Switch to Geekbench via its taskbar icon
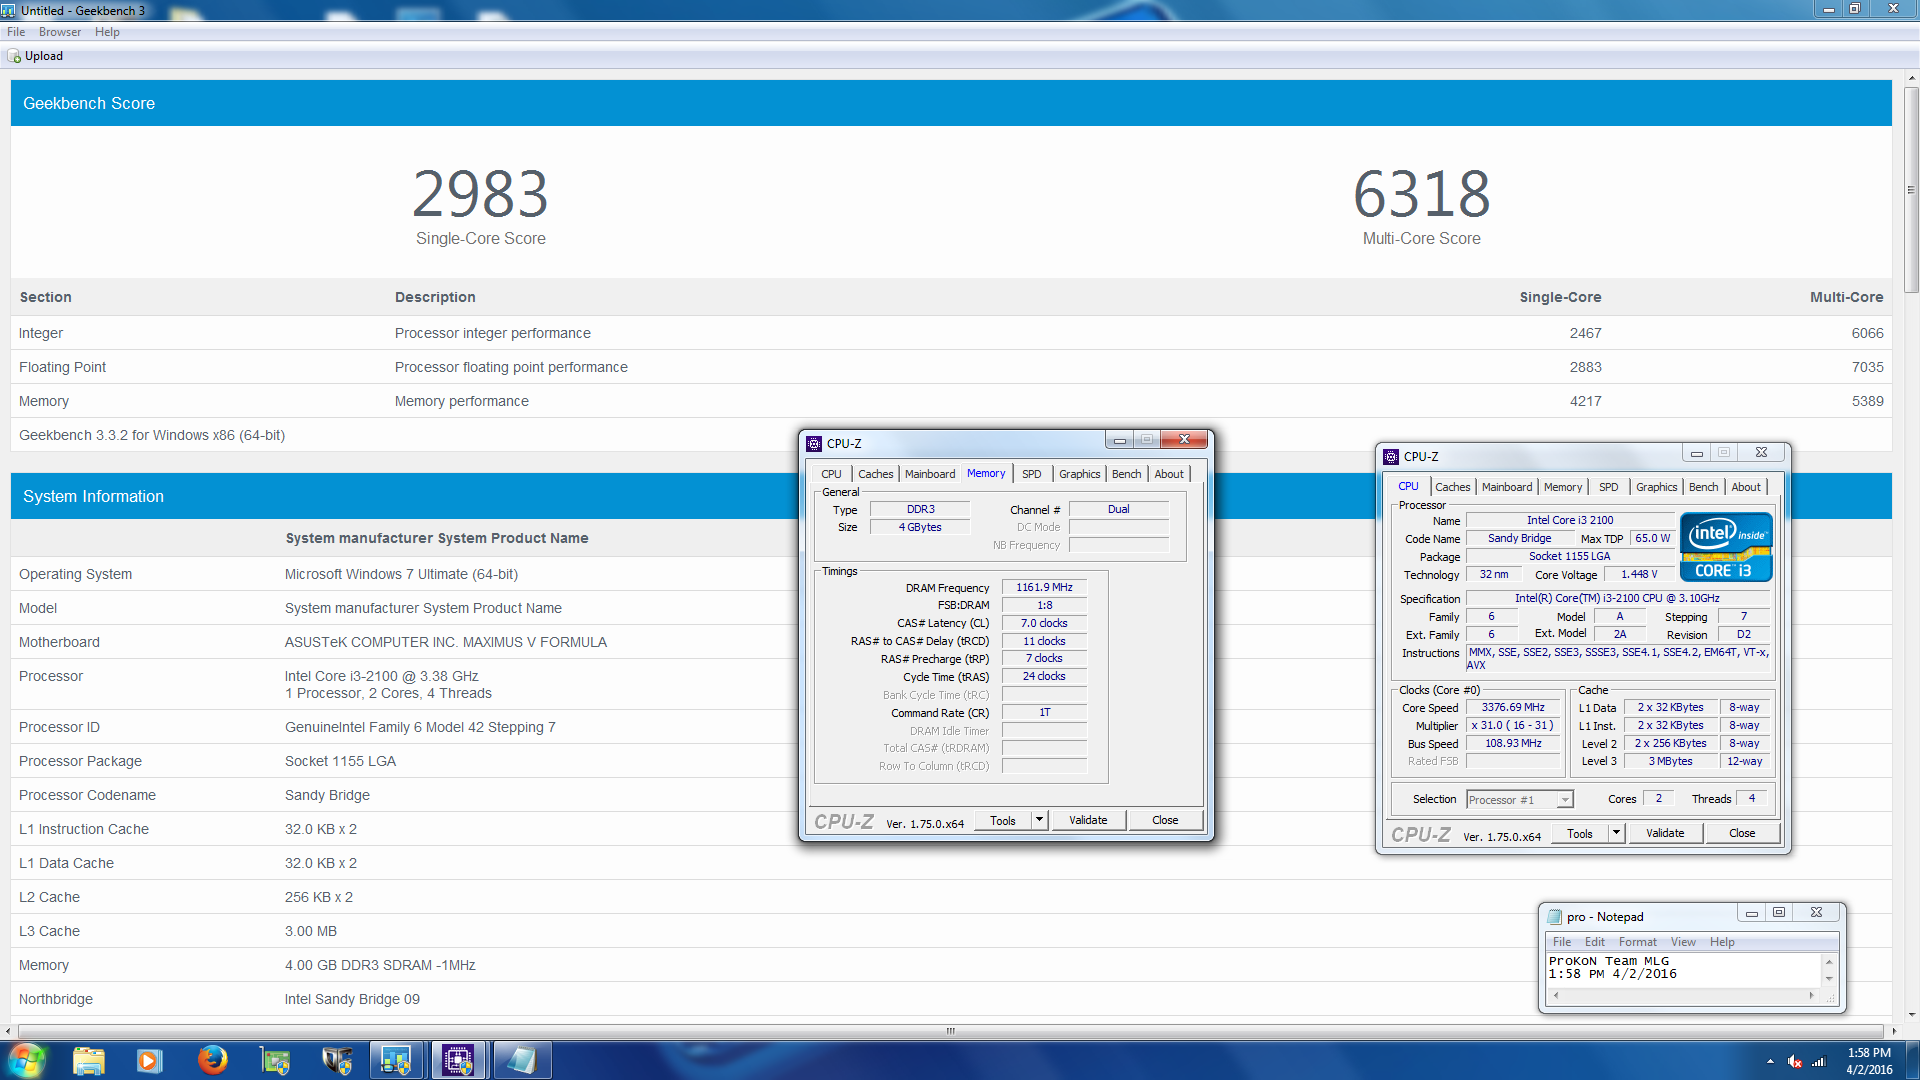This screenshot has width=1920, height=1080. click(396, 1060)
